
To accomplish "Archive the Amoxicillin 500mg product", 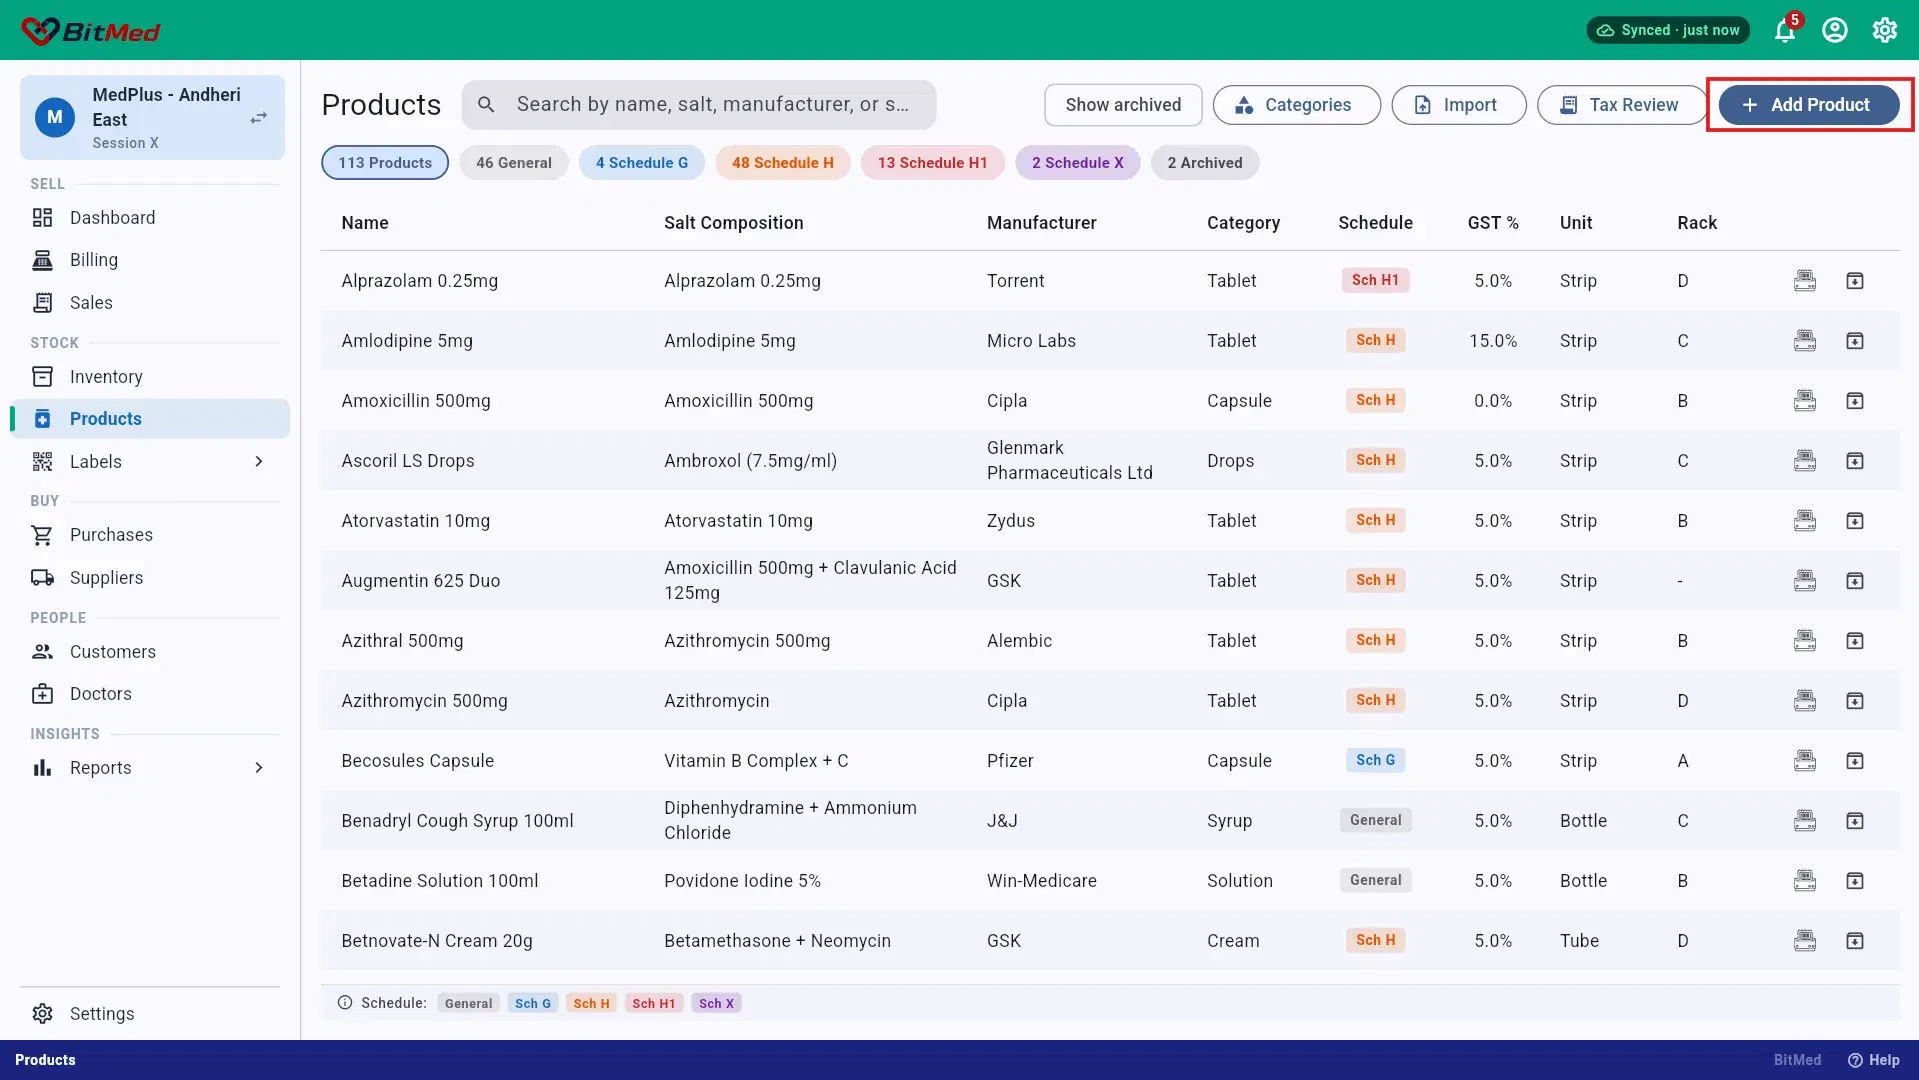I will (1855, 401).
